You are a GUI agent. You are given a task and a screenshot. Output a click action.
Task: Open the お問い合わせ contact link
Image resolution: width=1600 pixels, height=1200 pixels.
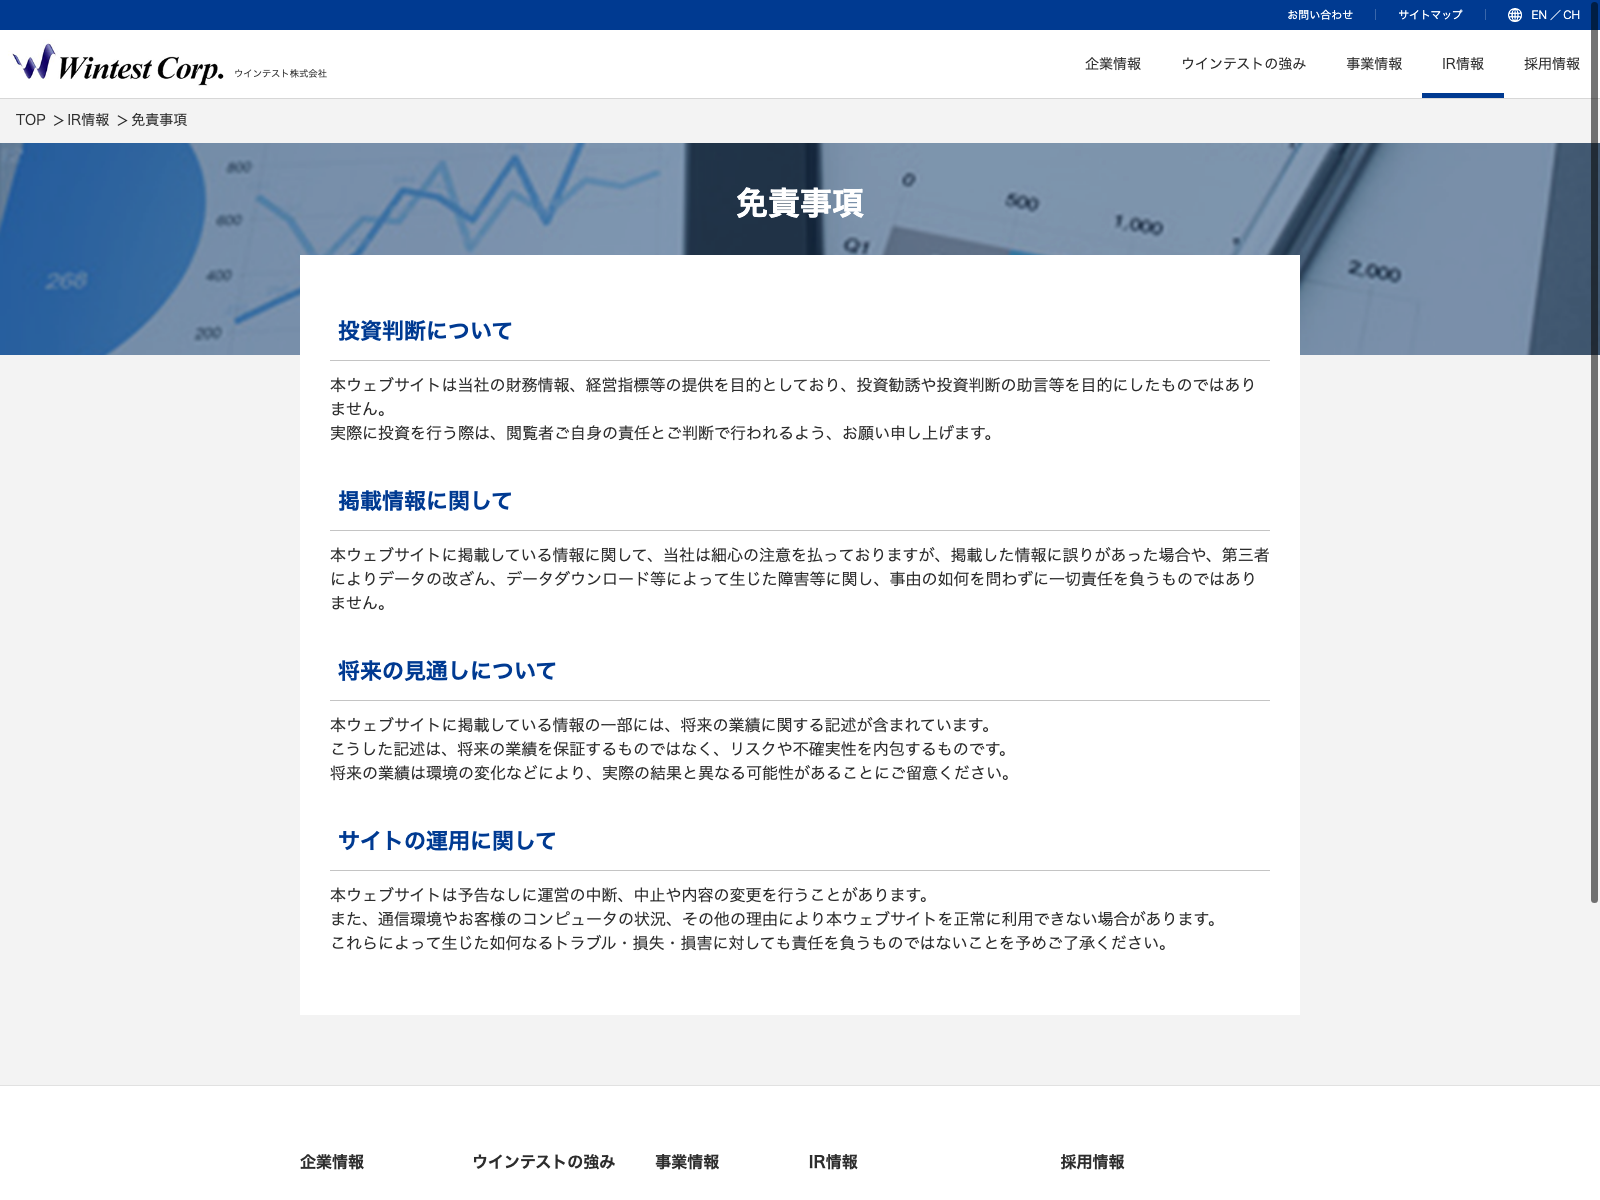[x=1319, y=15]
